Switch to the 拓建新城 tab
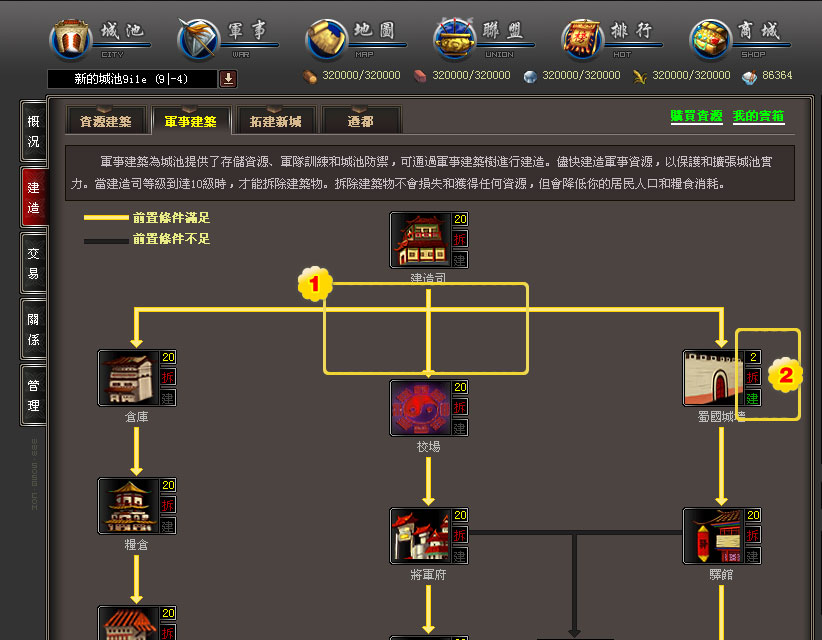This screenshot has height=640, width=822. point(276,121)
